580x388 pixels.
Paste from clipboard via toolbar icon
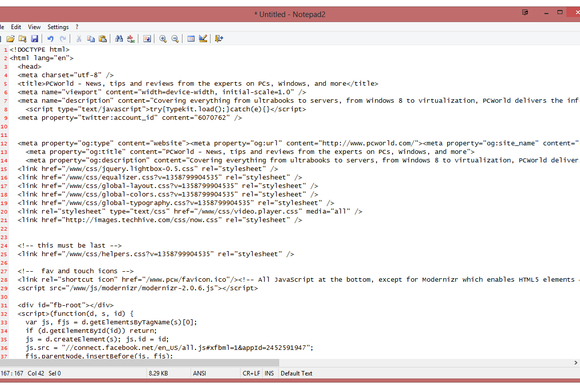tap(103, 38)
